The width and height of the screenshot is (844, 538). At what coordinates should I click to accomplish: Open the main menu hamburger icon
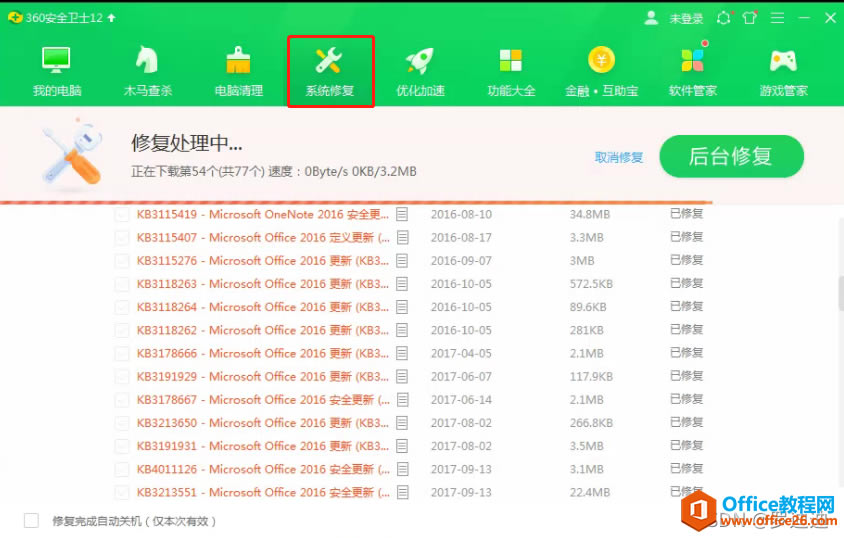(777, 18)
